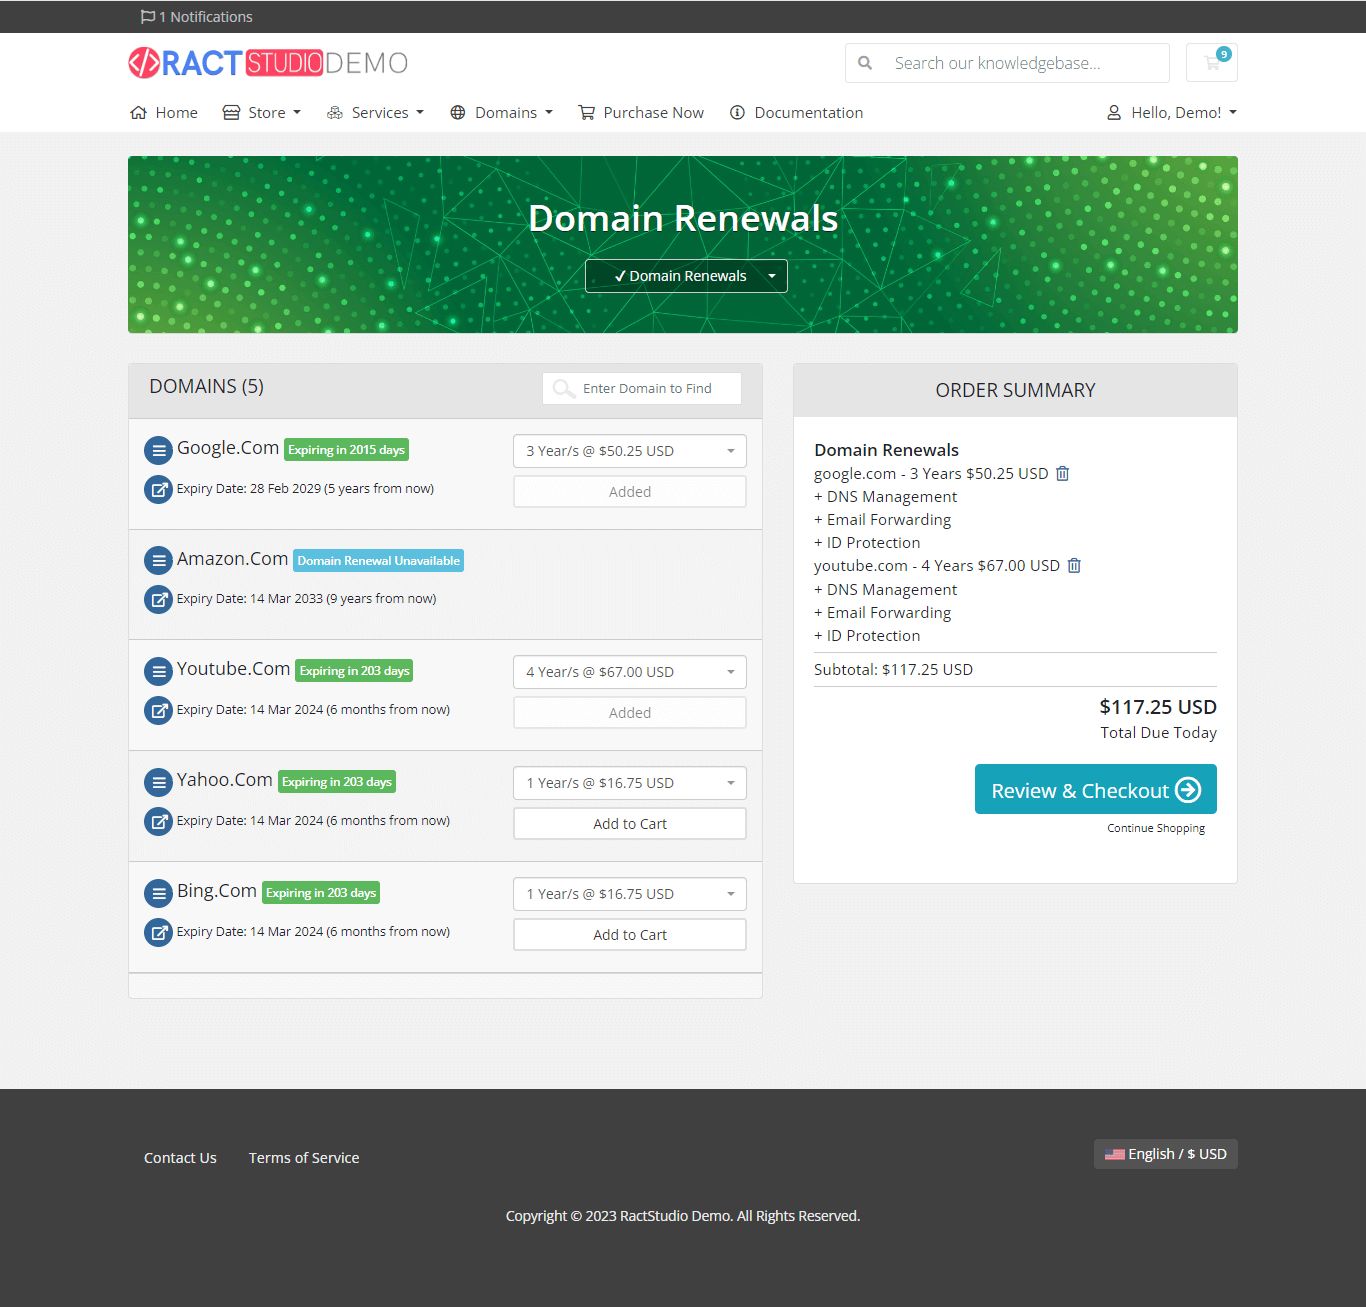Image resolution: width=1366 pixels, height=1307 pixels.
Task: Click the Yahoo.Com external link icon
Action: [158, 822]
